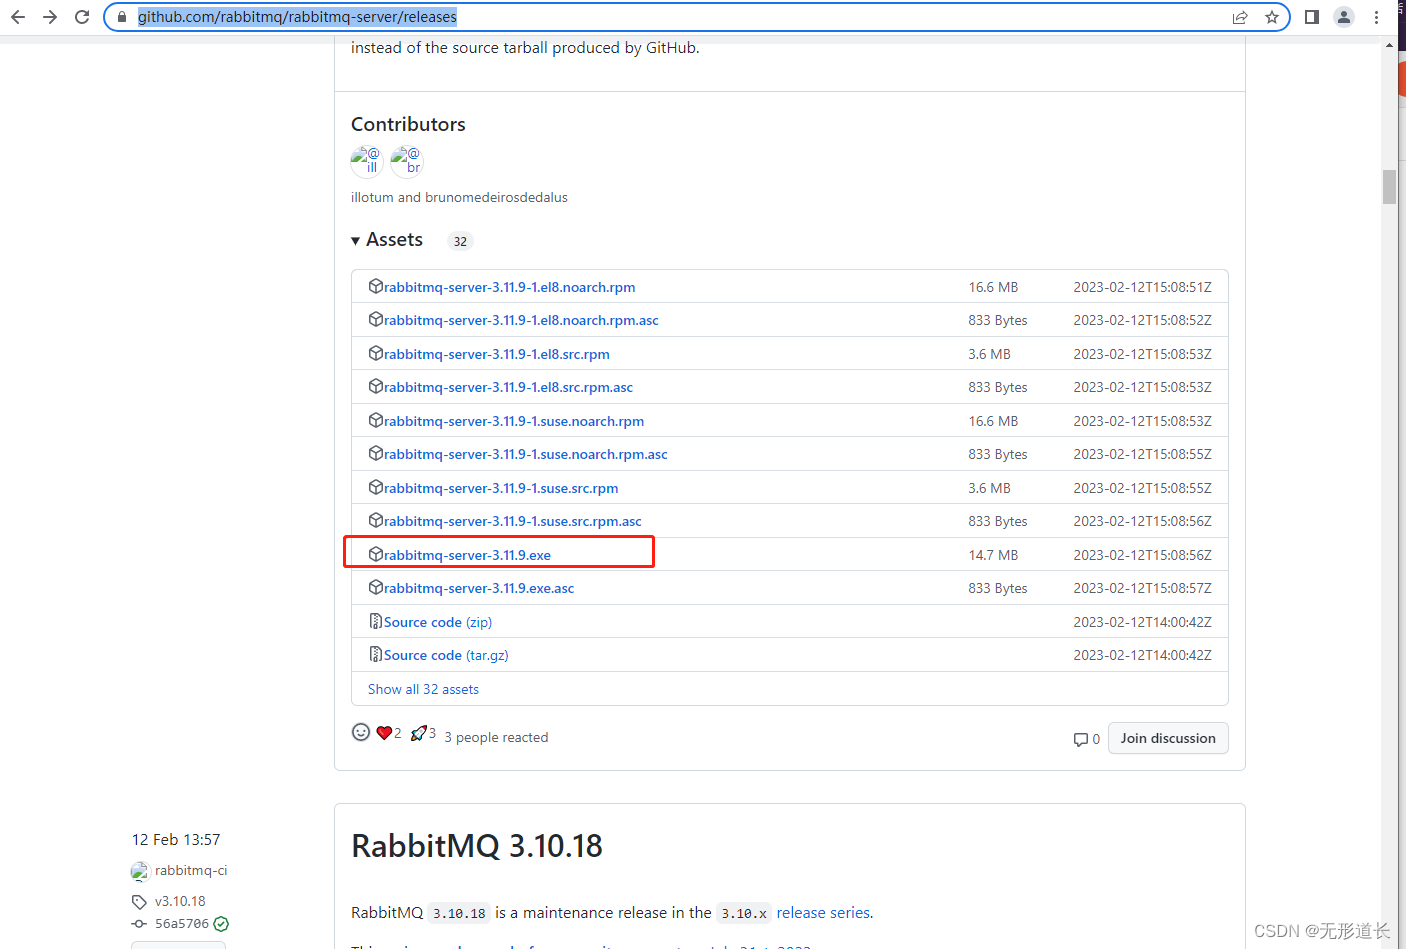The image size is (1406, 949).
Task: Open the smiley add-reaction button
Action: click(x=361, y=733)
